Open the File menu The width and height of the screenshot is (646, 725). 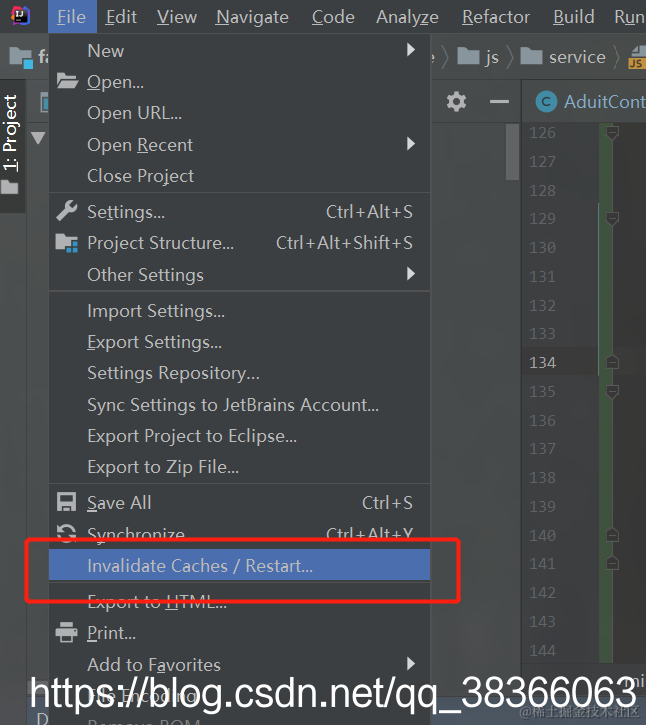(72, 17)
